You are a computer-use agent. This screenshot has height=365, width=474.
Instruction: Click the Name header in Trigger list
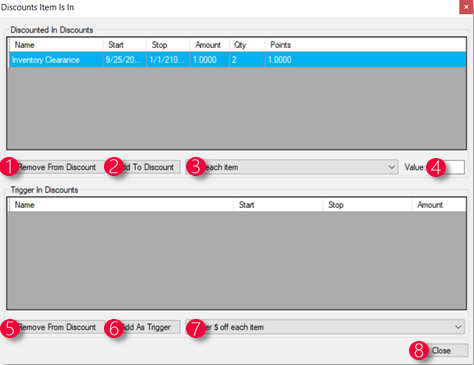click(121, 205)
